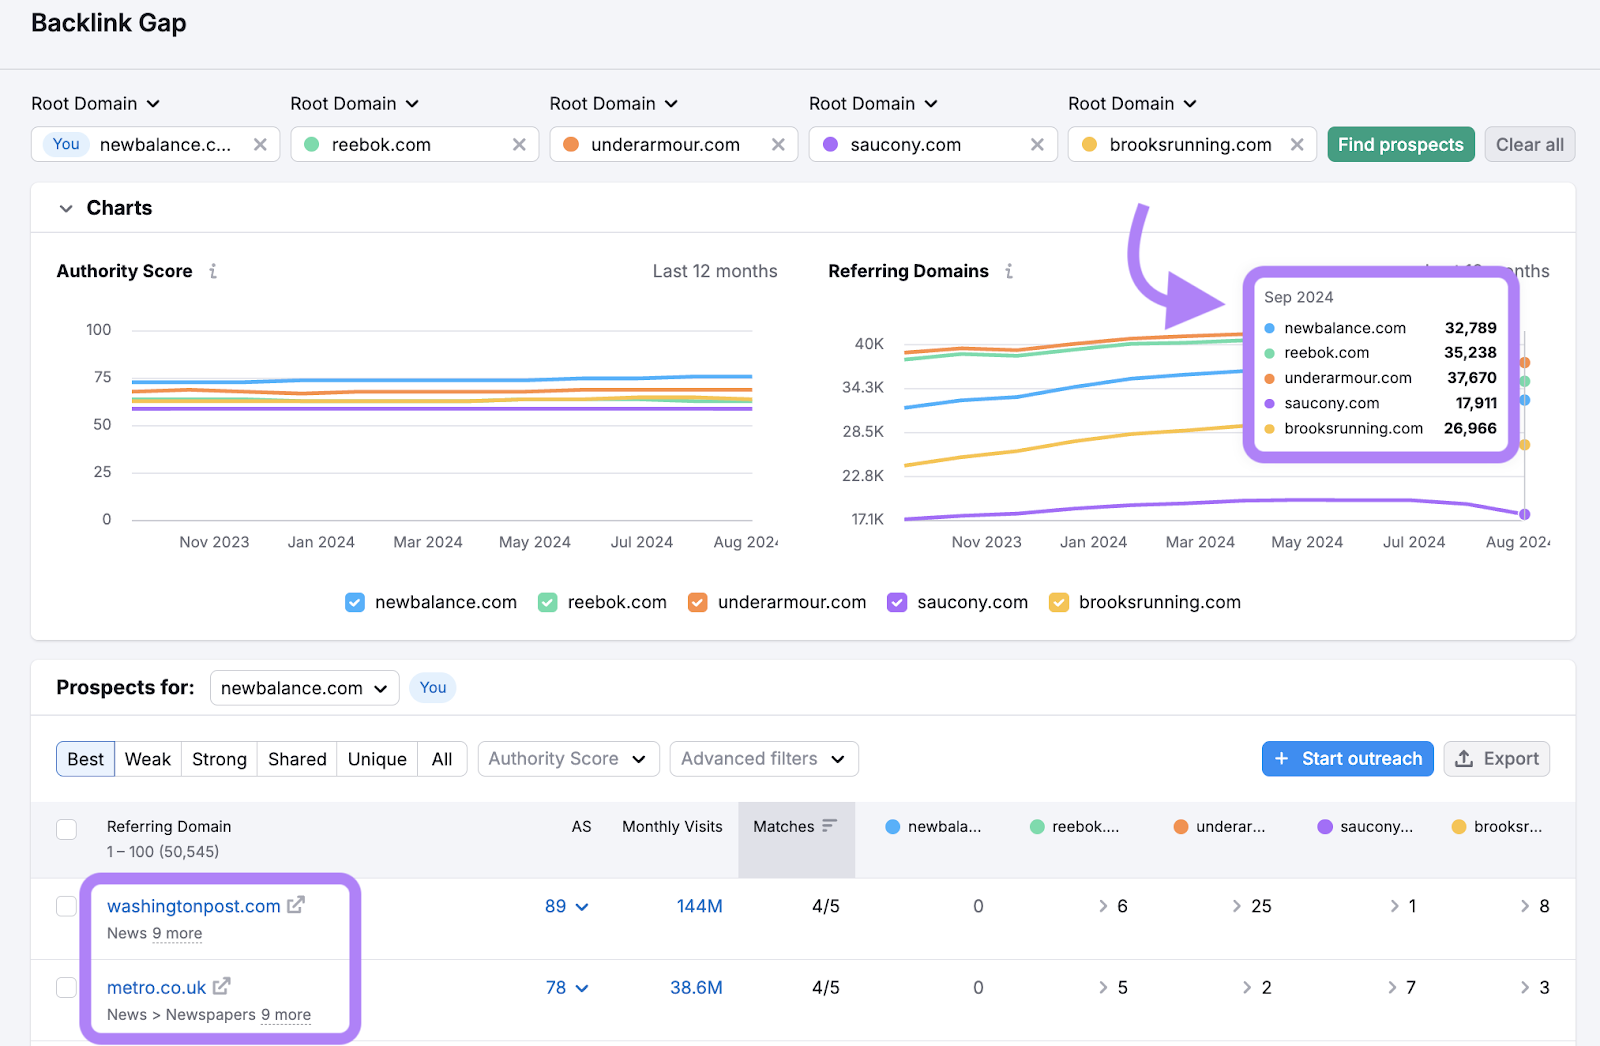1600x1046 pixels.
Task: Click the 38.6M monthly visits value
Action: click(696, 988)
